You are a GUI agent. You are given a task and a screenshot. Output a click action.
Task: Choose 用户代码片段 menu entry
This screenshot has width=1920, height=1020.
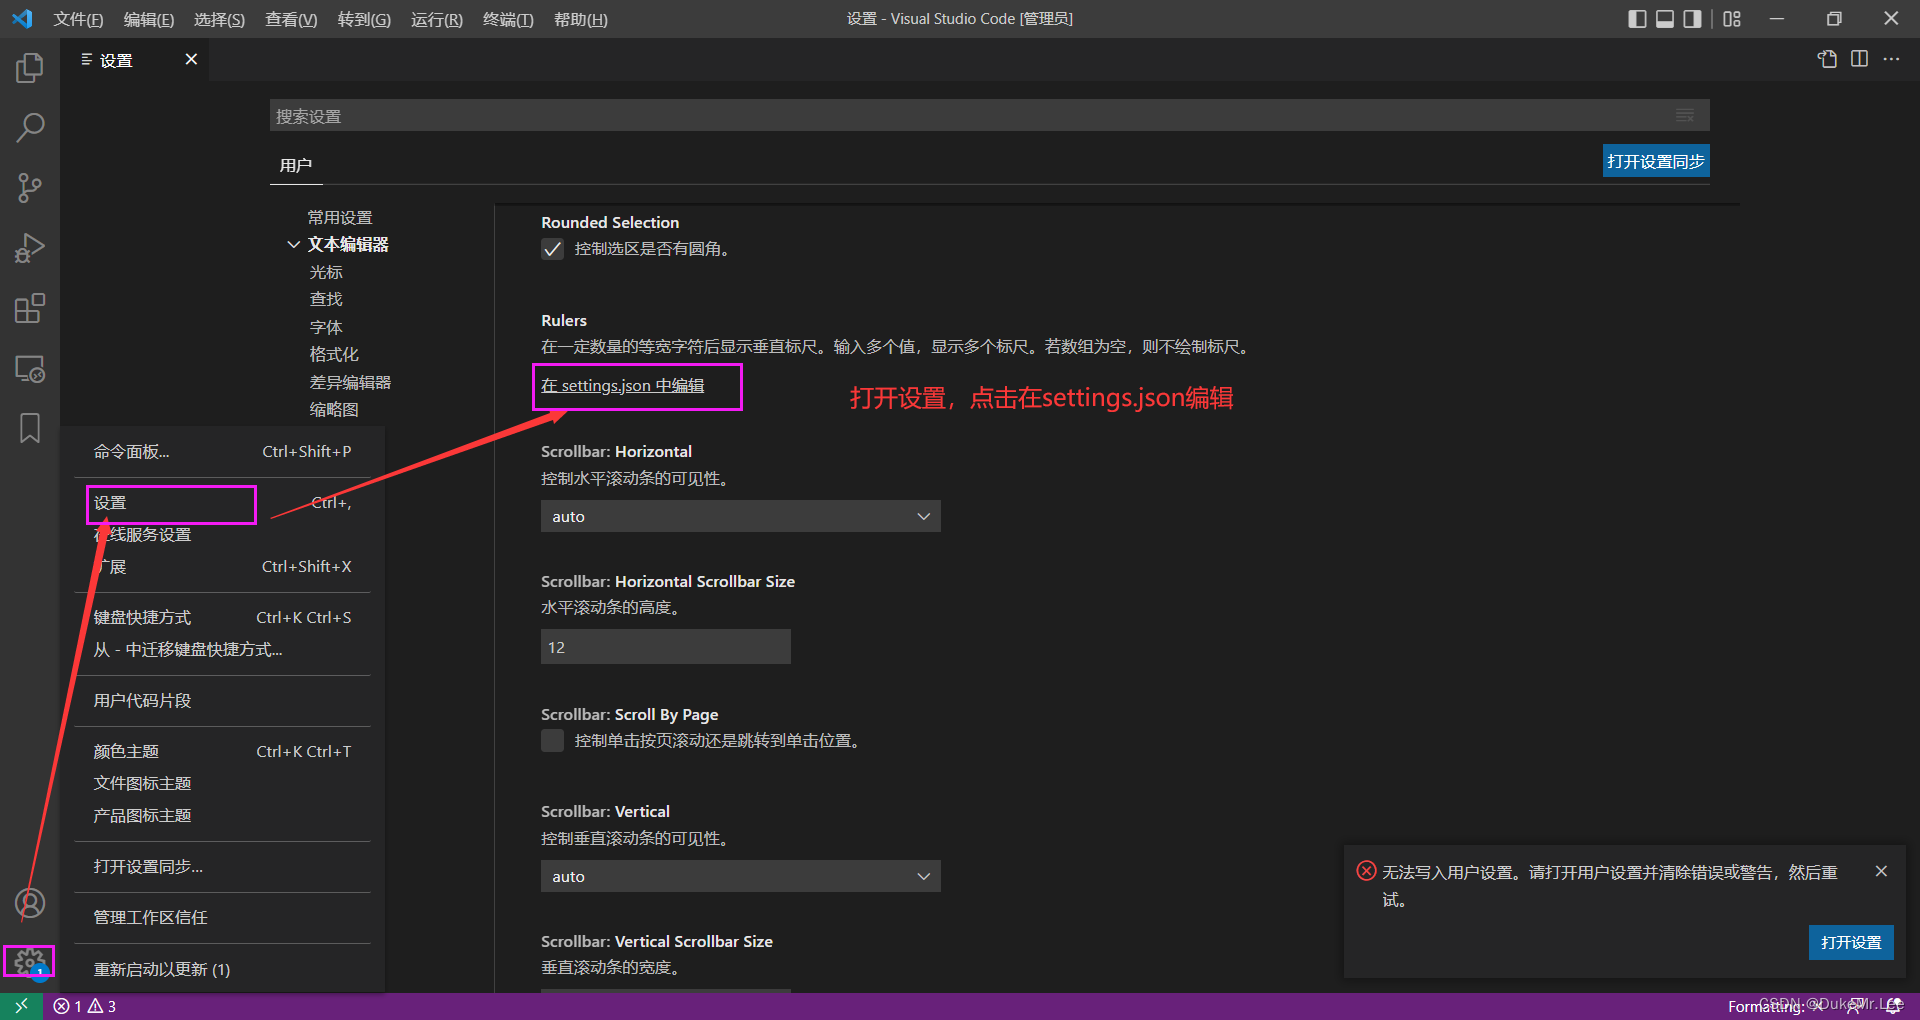click(x=222, y=700)
